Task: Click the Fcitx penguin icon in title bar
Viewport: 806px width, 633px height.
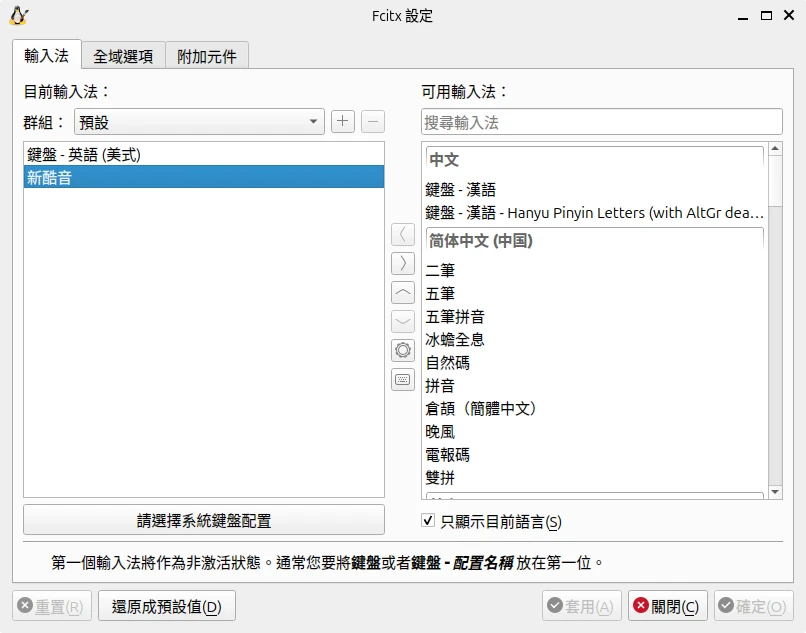Action: coord(19,16)
